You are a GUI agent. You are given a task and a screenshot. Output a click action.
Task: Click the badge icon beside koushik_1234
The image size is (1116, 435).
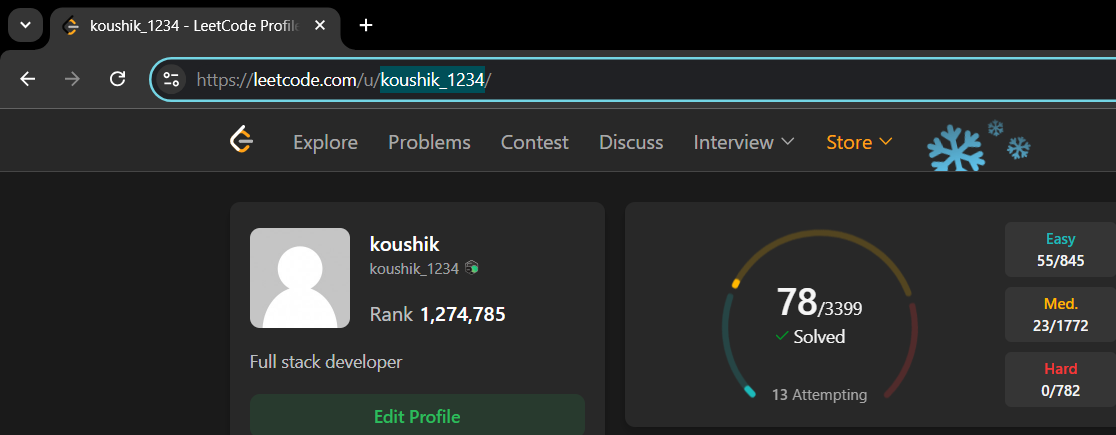471,268
